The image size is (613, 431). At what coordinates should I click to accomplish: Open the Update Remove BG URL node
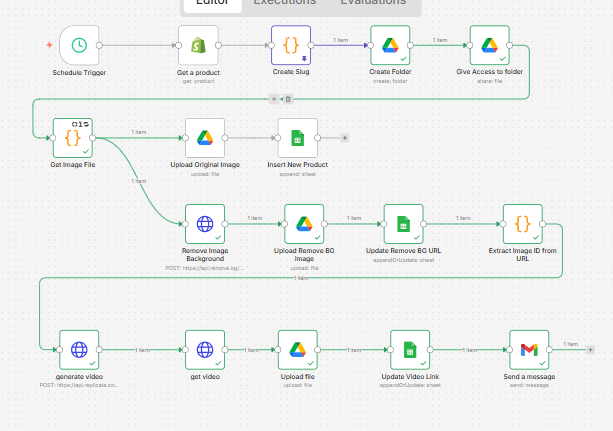click(x=403, y=224)
